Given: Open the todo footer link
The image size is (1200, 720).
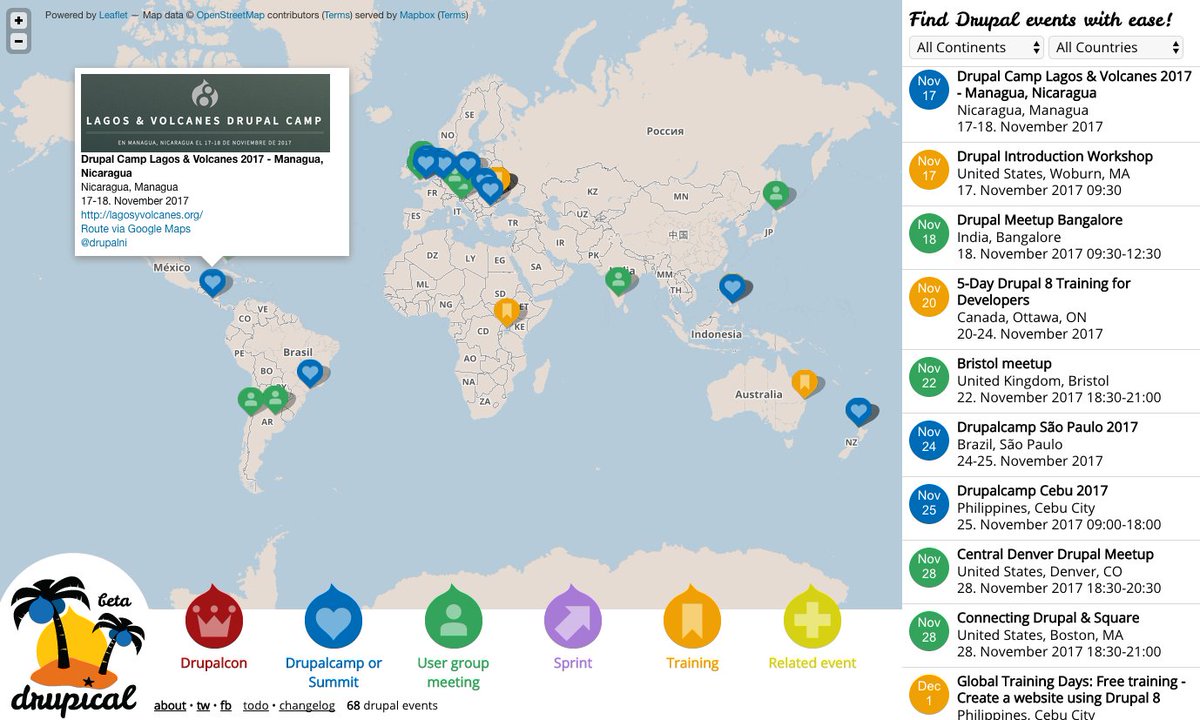Looking at the screenshot, I should [256, 705].
